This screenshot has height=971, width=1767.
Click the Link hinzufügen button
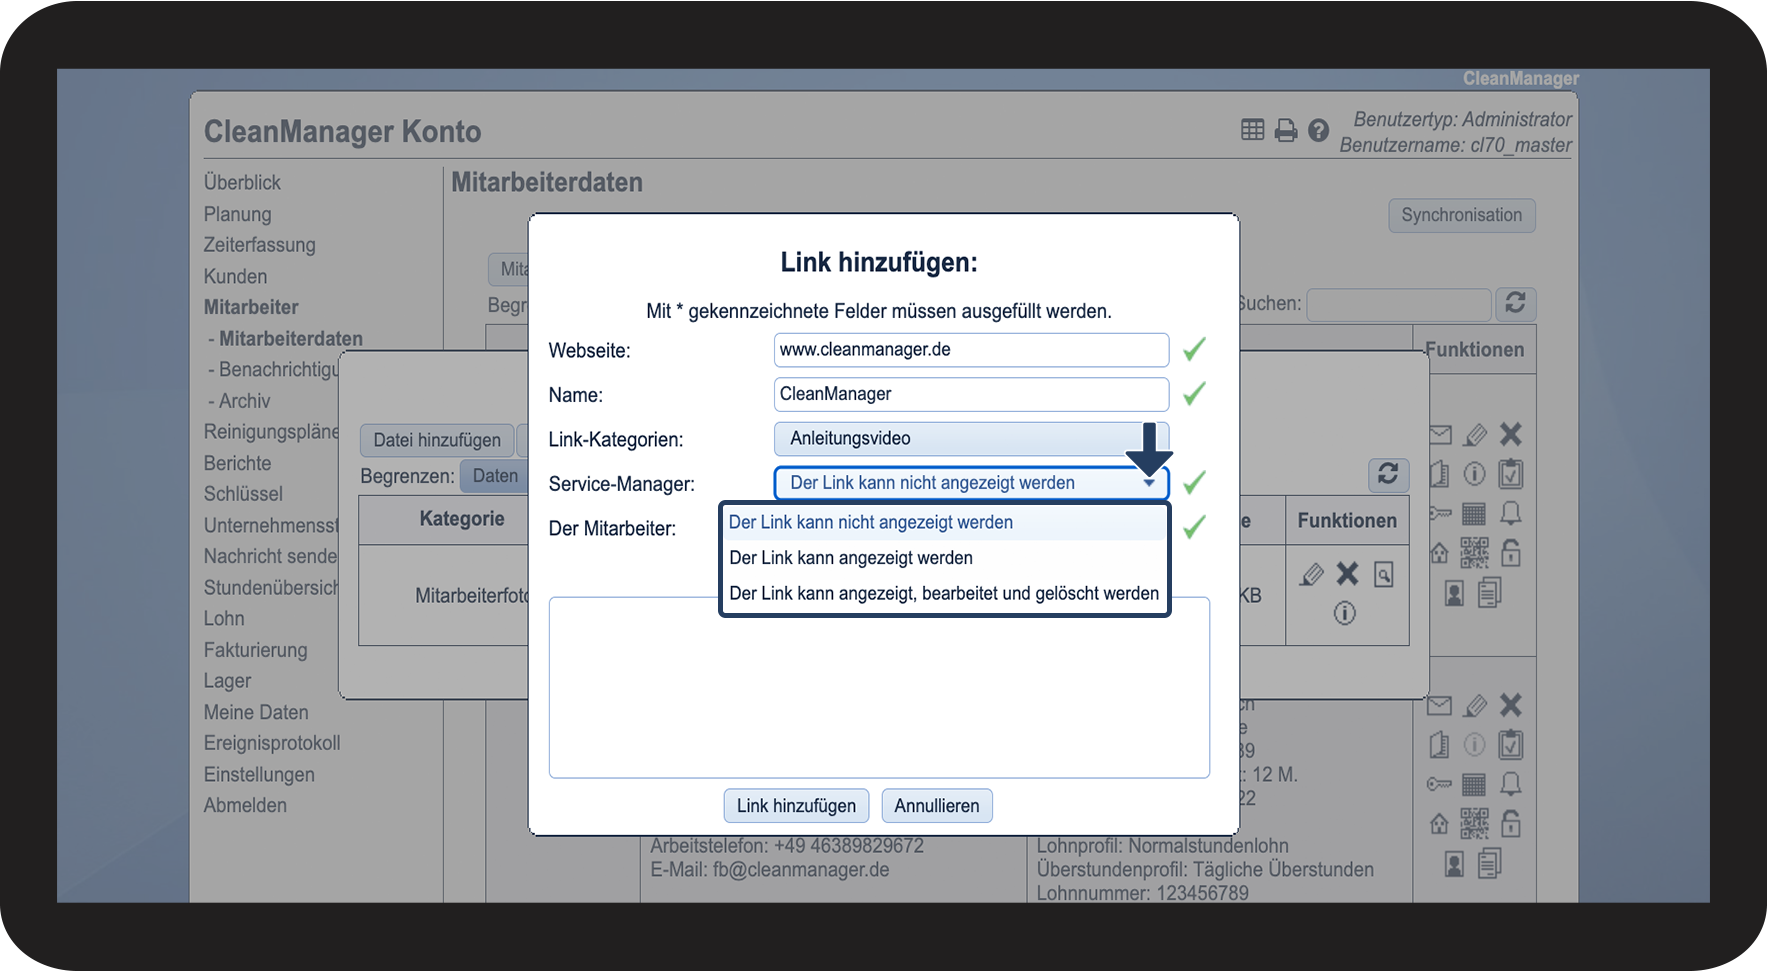click(796, 806)
